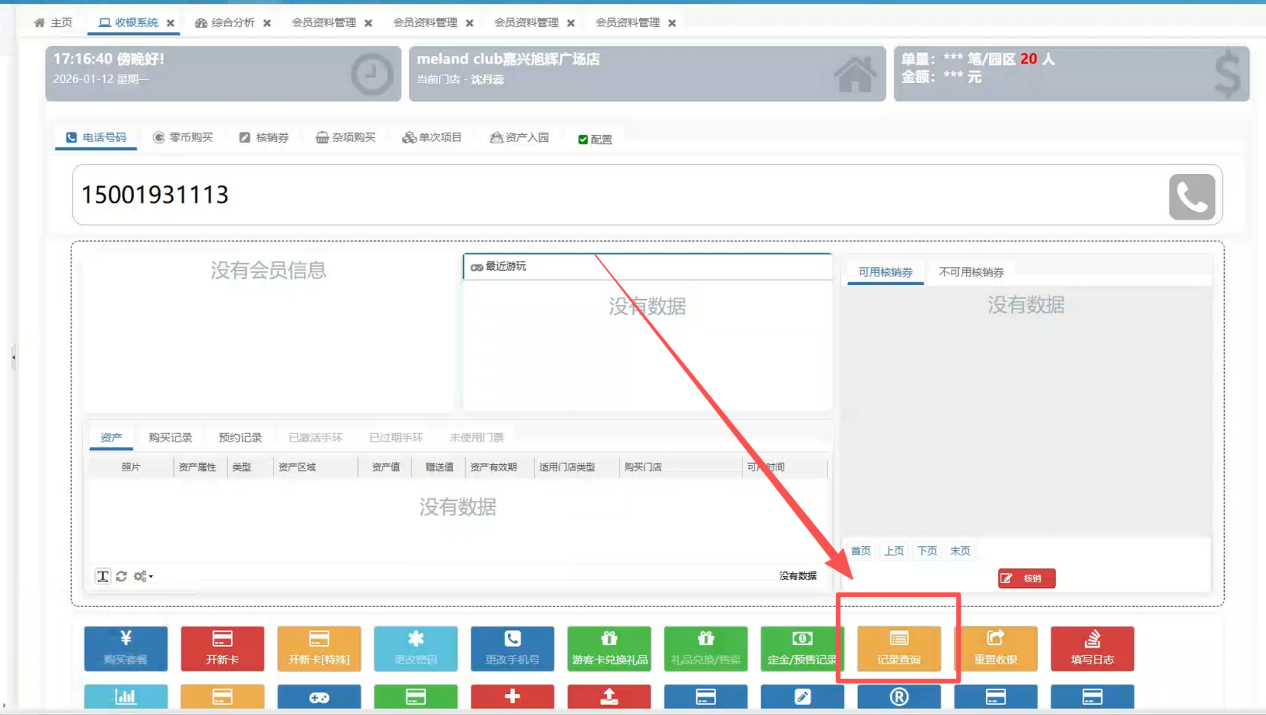
Task: Go to 下页 next page link
Action: [927, 551]
